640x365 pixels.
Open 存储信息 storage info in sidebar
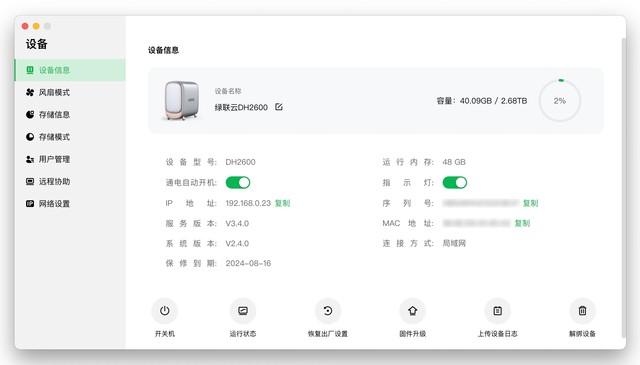[x=70, y=115]
